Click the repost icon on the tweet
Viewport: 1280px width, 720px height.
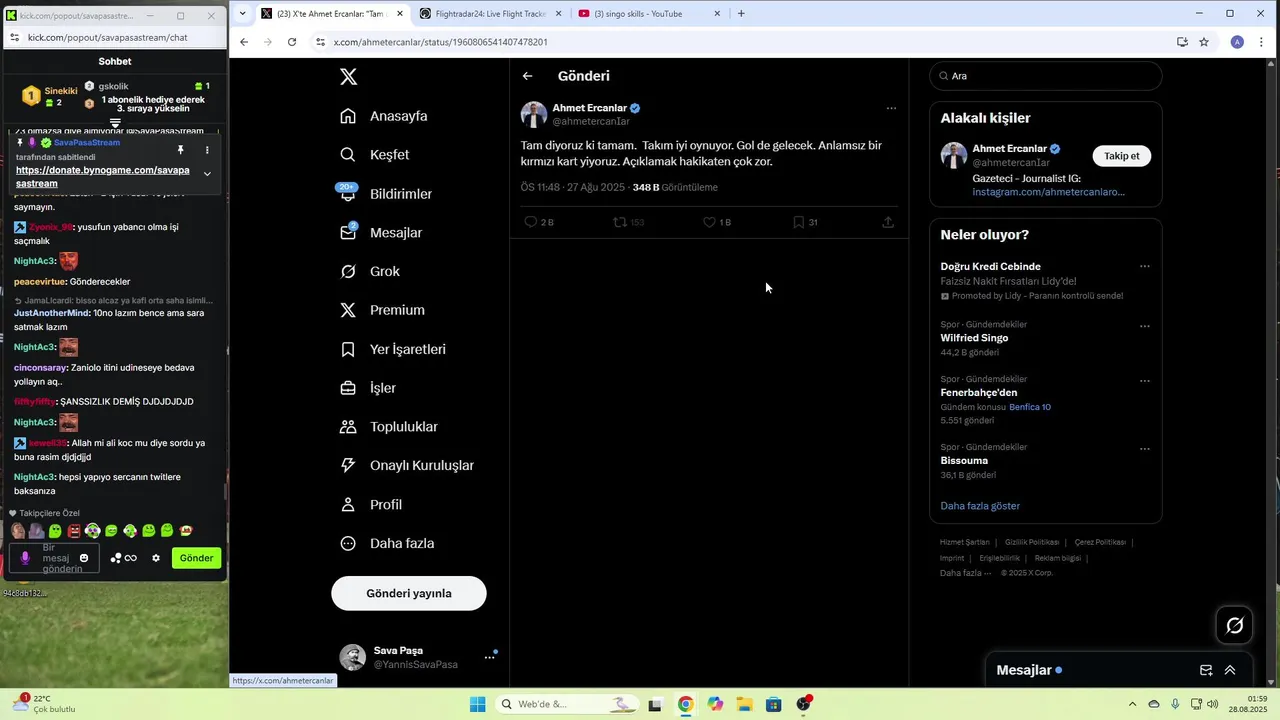620,222
